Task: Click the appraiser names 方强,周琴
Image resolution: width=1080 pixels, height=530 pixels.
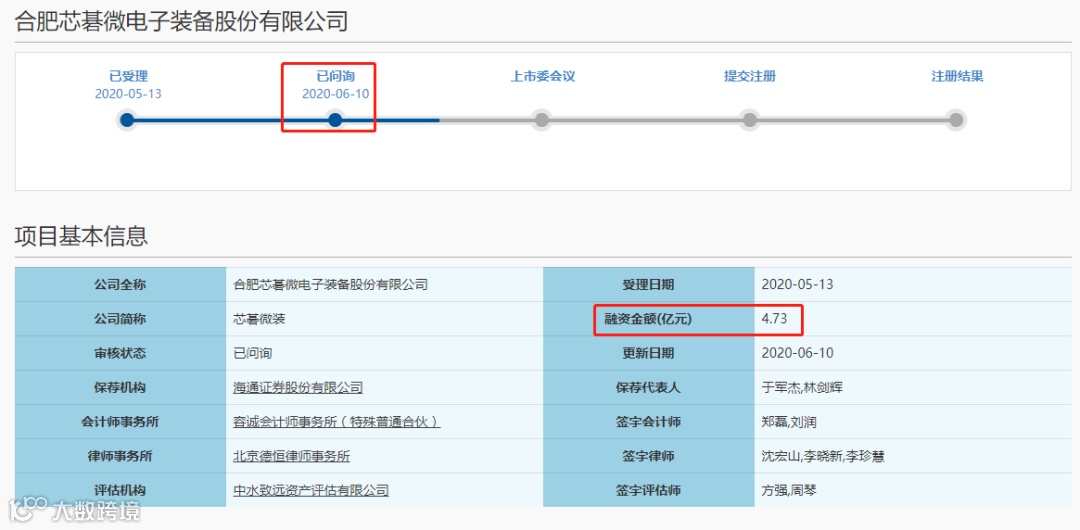Action: click(x=789, y=491)
